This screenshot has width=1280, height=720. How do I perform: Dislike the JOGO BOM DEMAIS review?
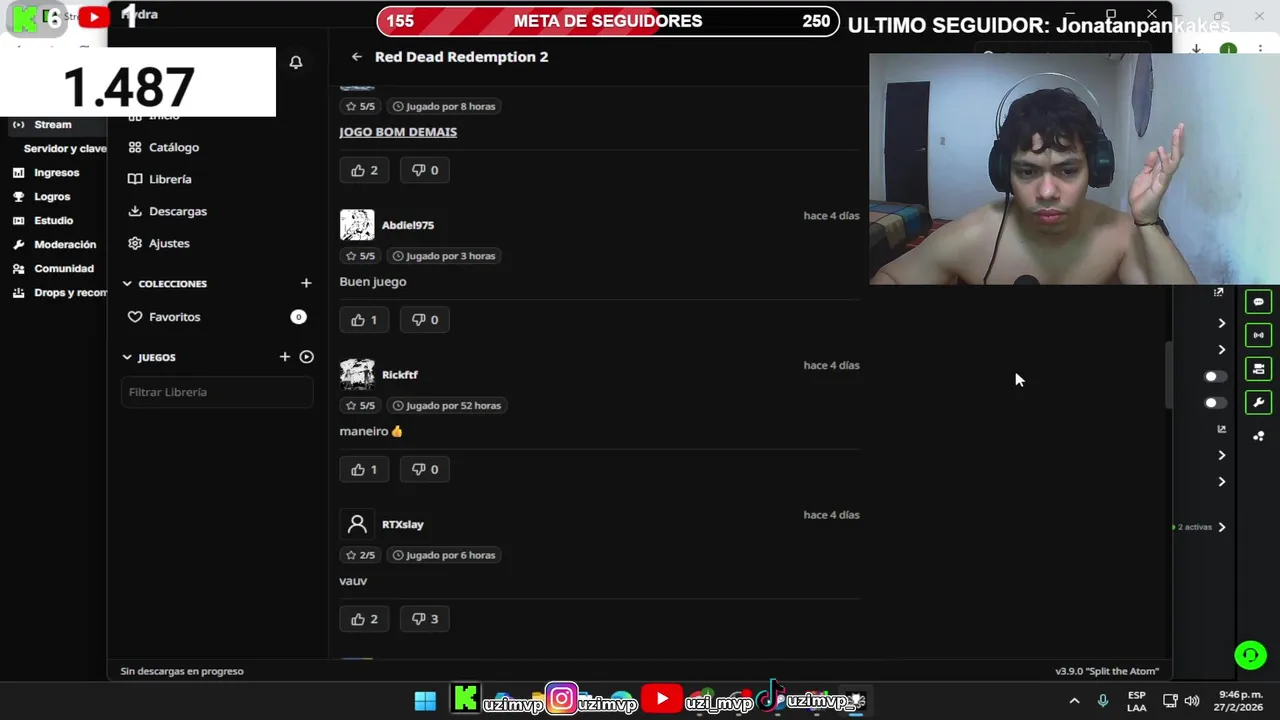pyautogui.click(x=424, y=170)
